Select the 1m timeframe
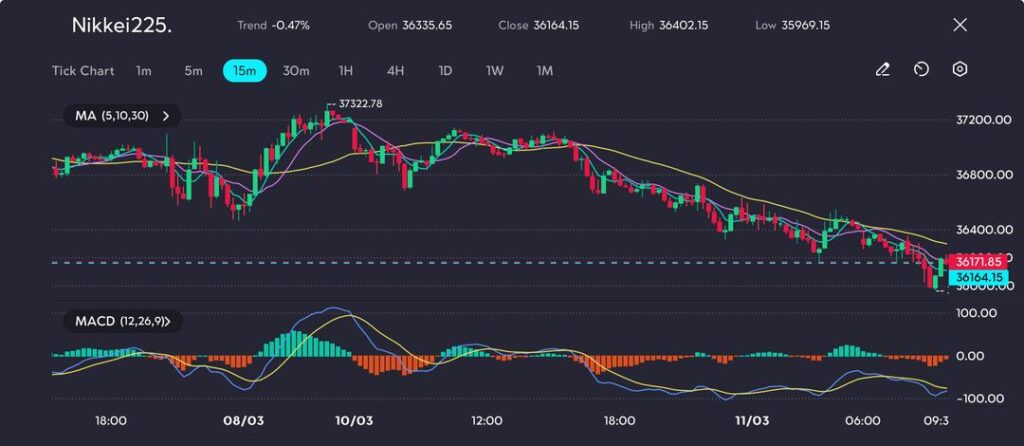Image resolution: width=1024 pixels, height=446 pixels. tap(144, 71)
